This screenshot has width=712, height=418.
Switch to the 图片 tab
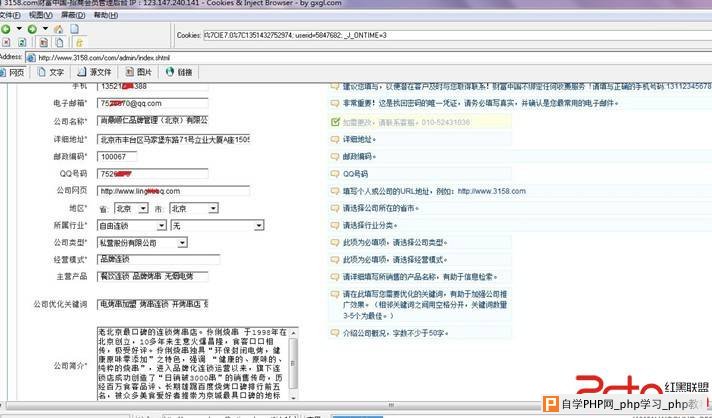point(139,72)
